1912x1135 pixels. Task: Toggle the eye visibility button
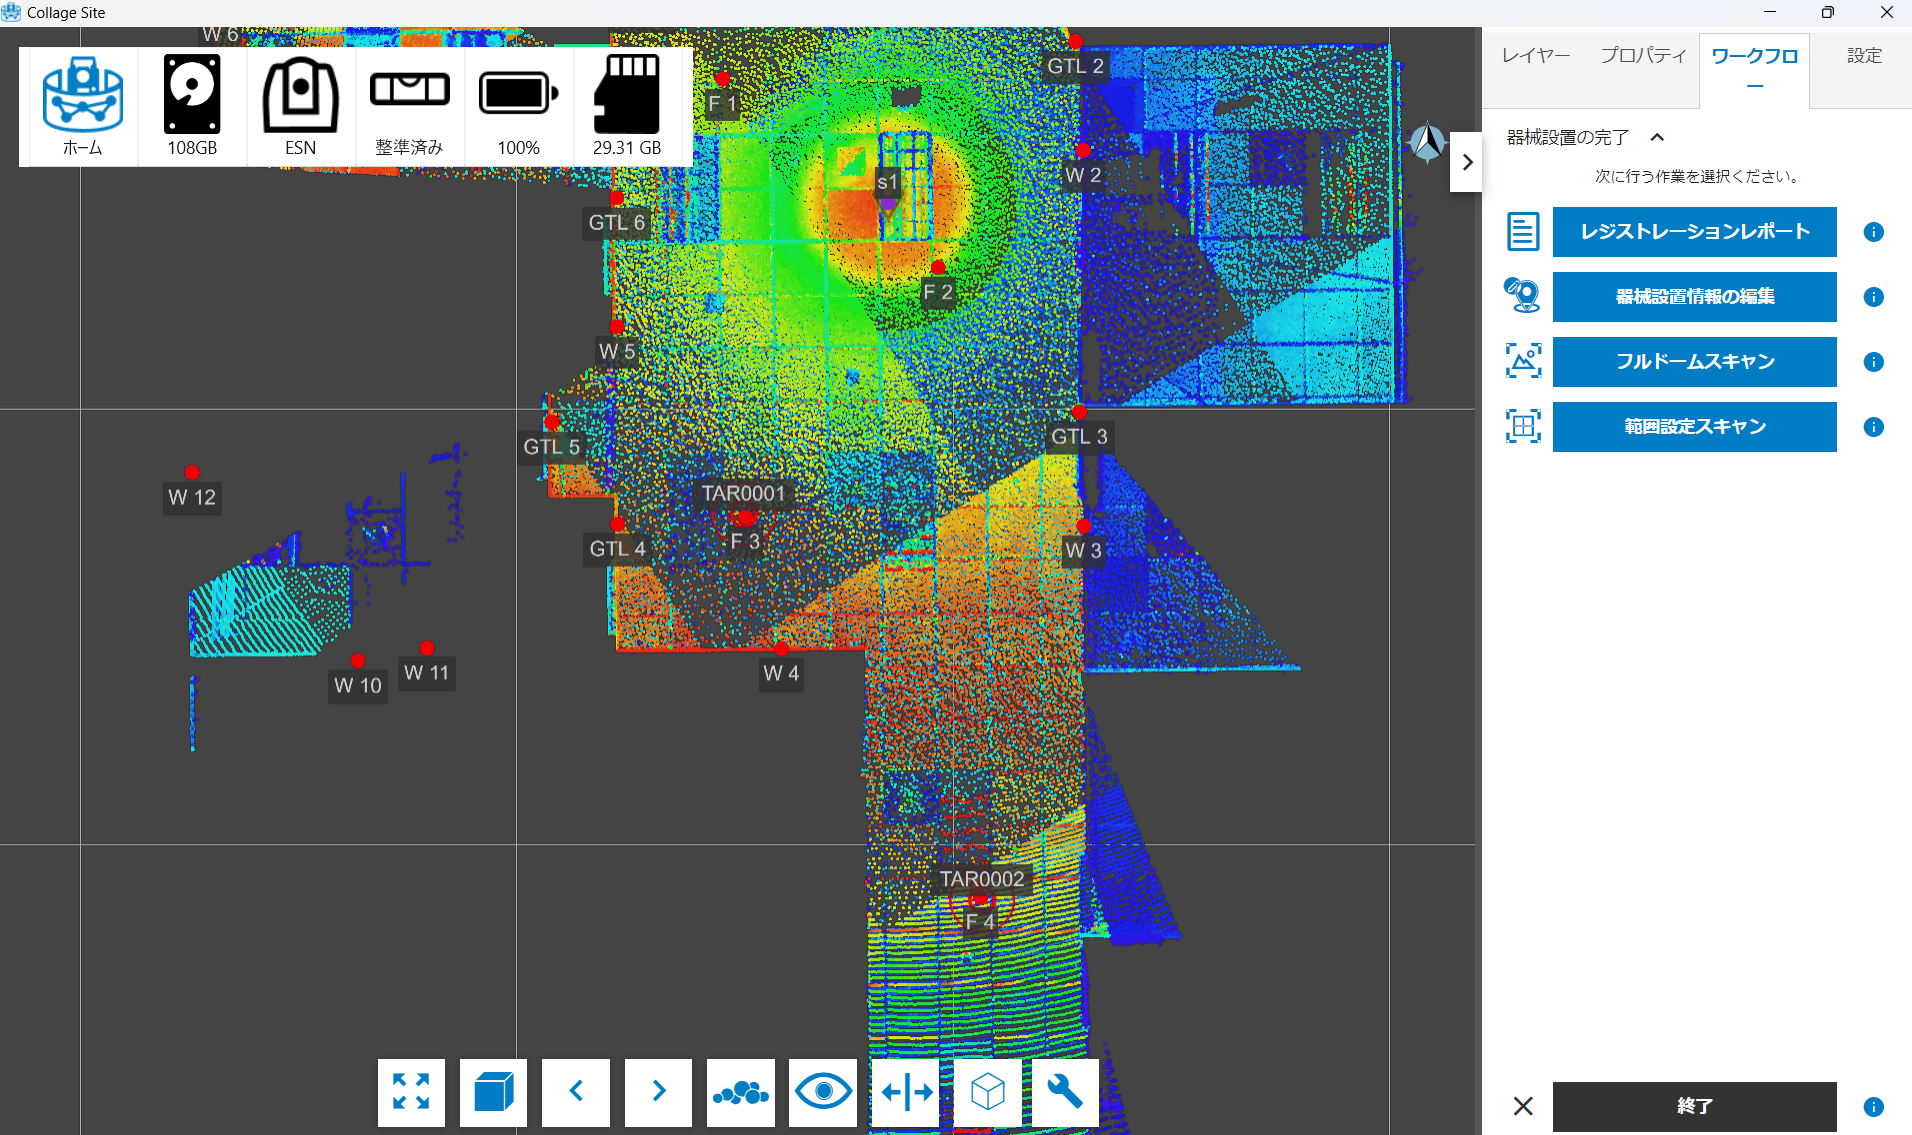[x=822, y=1092]
